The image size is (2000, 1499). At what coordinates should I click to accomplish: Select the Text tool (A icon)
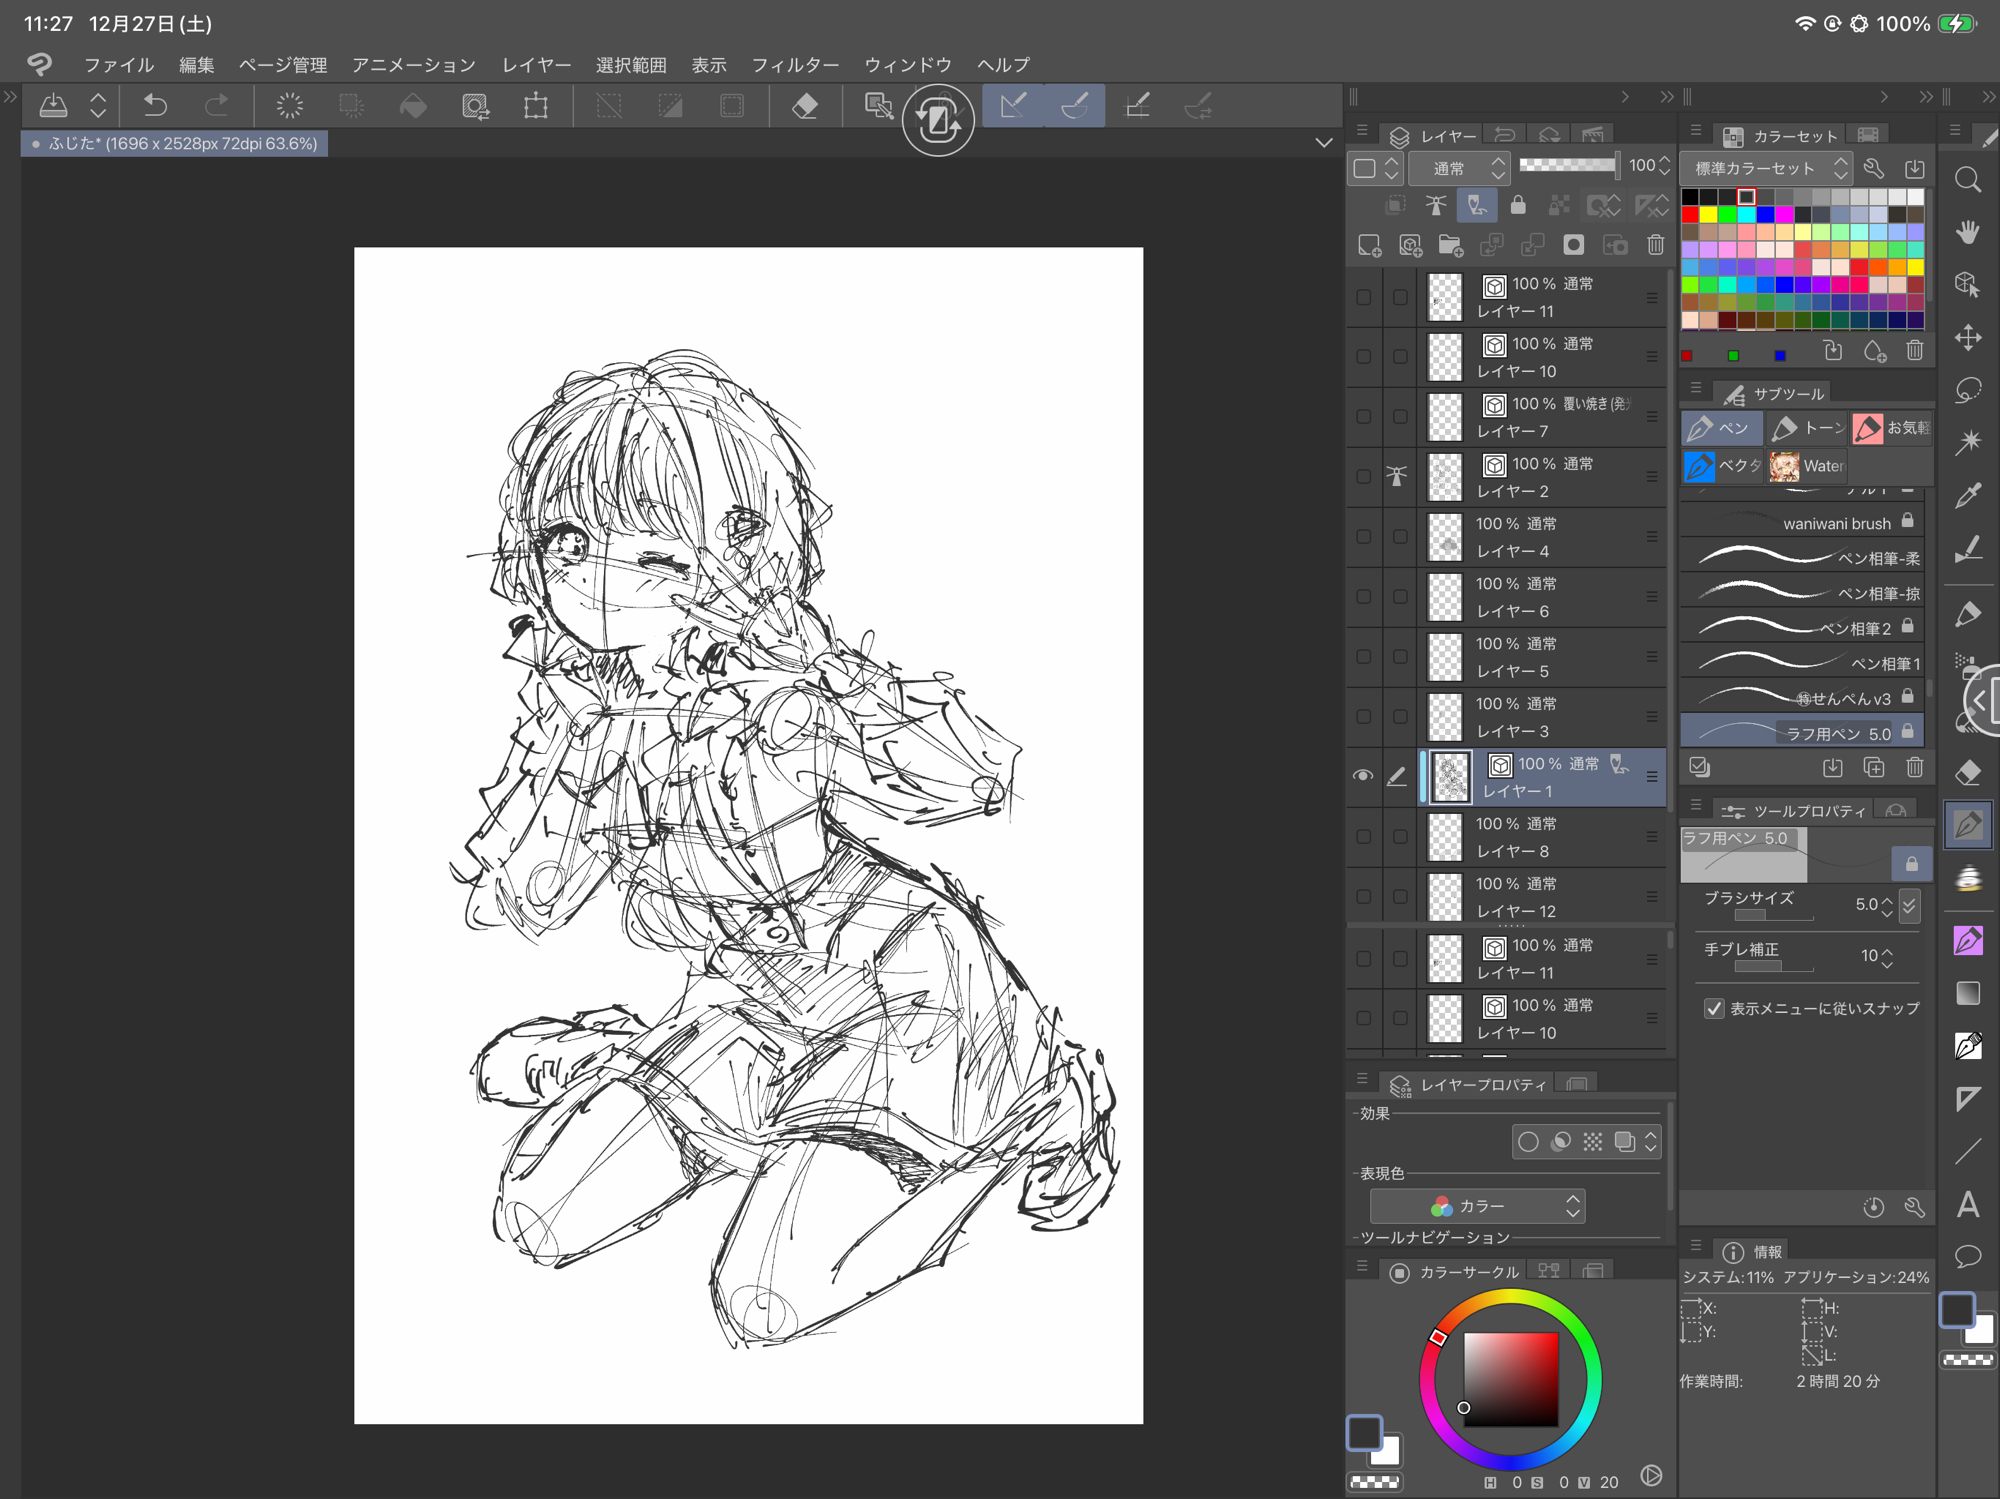[1967, 1204]
